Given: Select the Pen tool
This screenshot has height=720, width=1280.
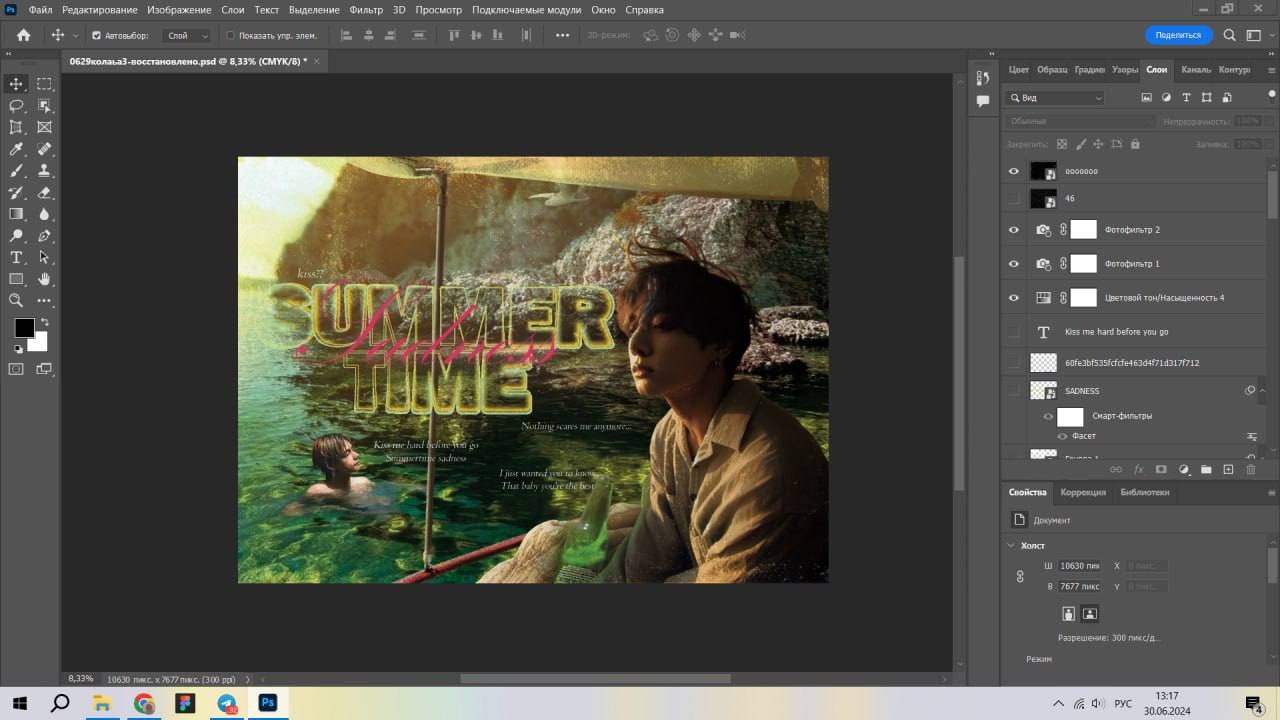Looking at the screenshot, I should 44,236.
